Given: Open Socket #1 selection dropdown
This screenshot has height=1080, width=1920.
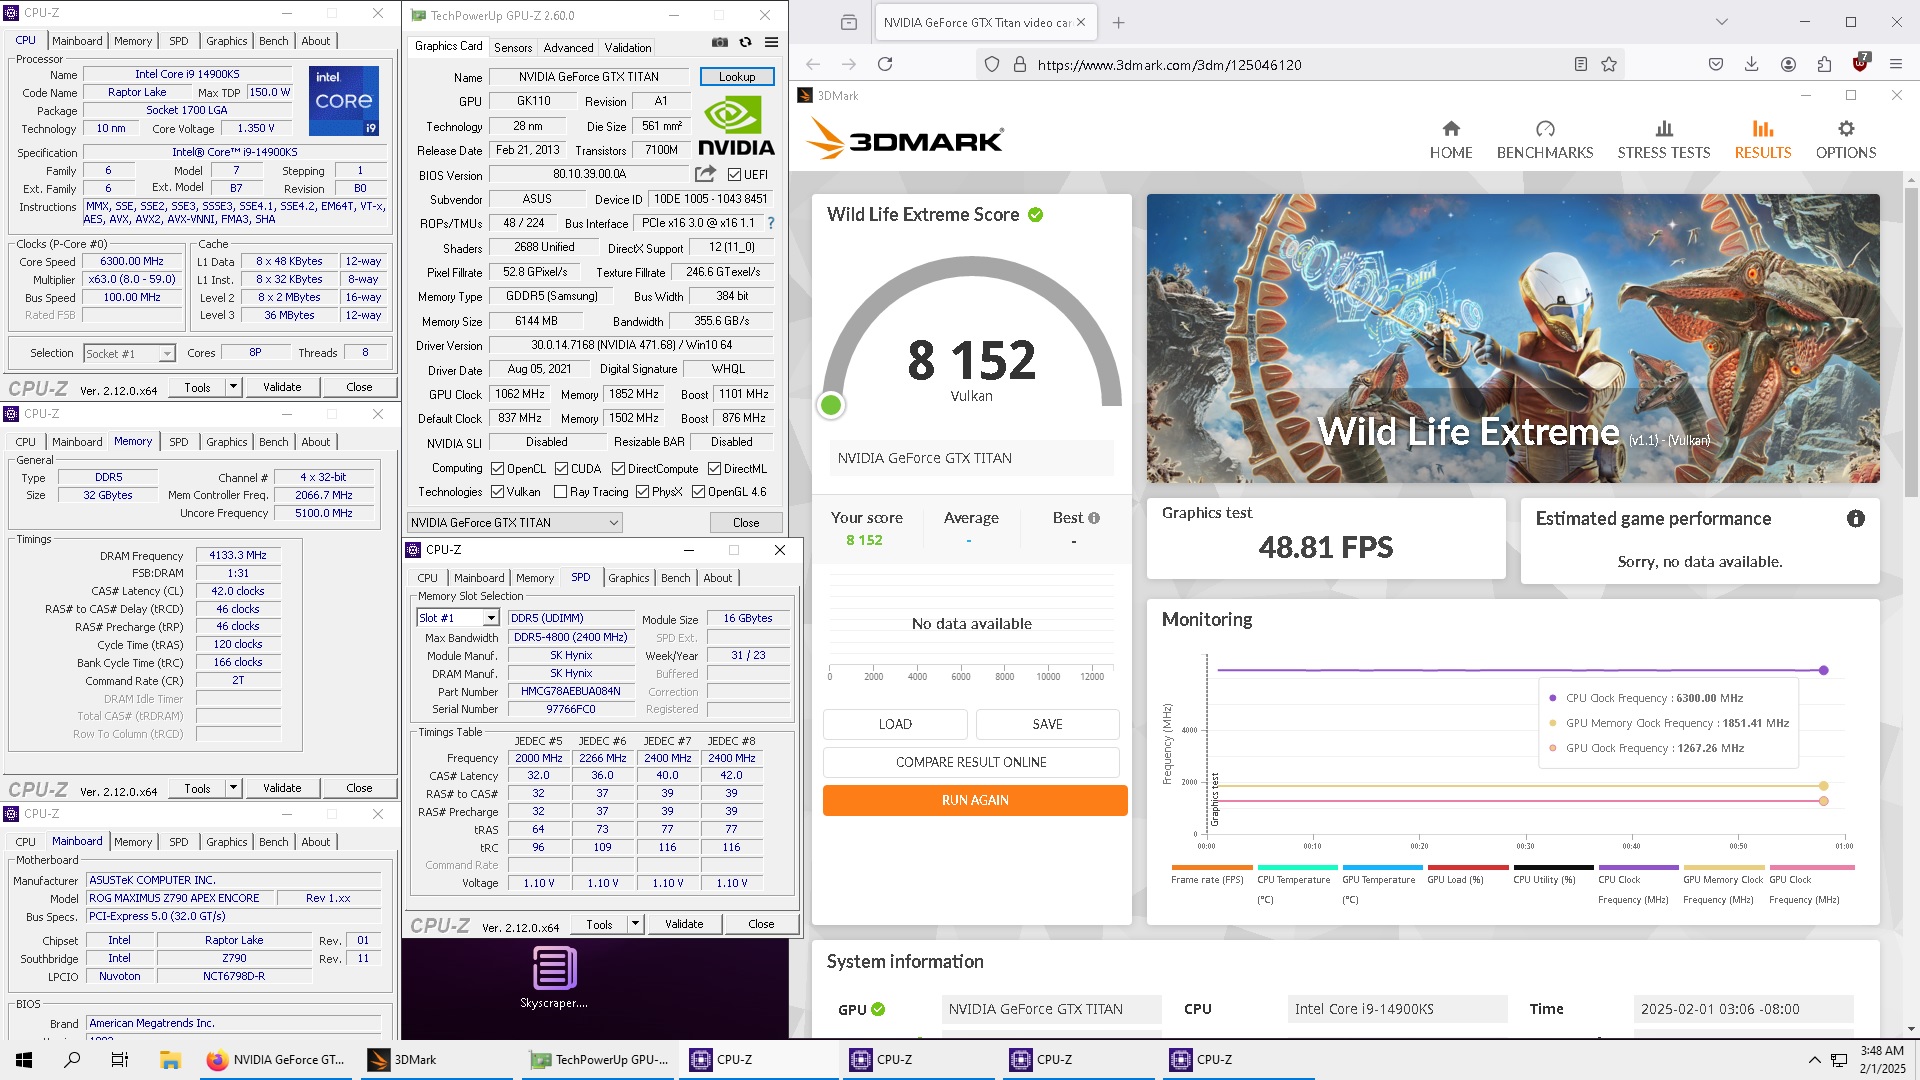Looking at the screenshot, I should (129, 353).
